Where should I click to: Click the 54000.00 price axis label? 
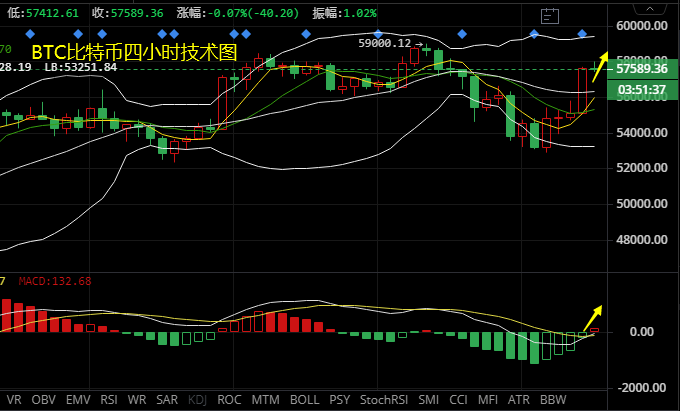click(642, 133)
